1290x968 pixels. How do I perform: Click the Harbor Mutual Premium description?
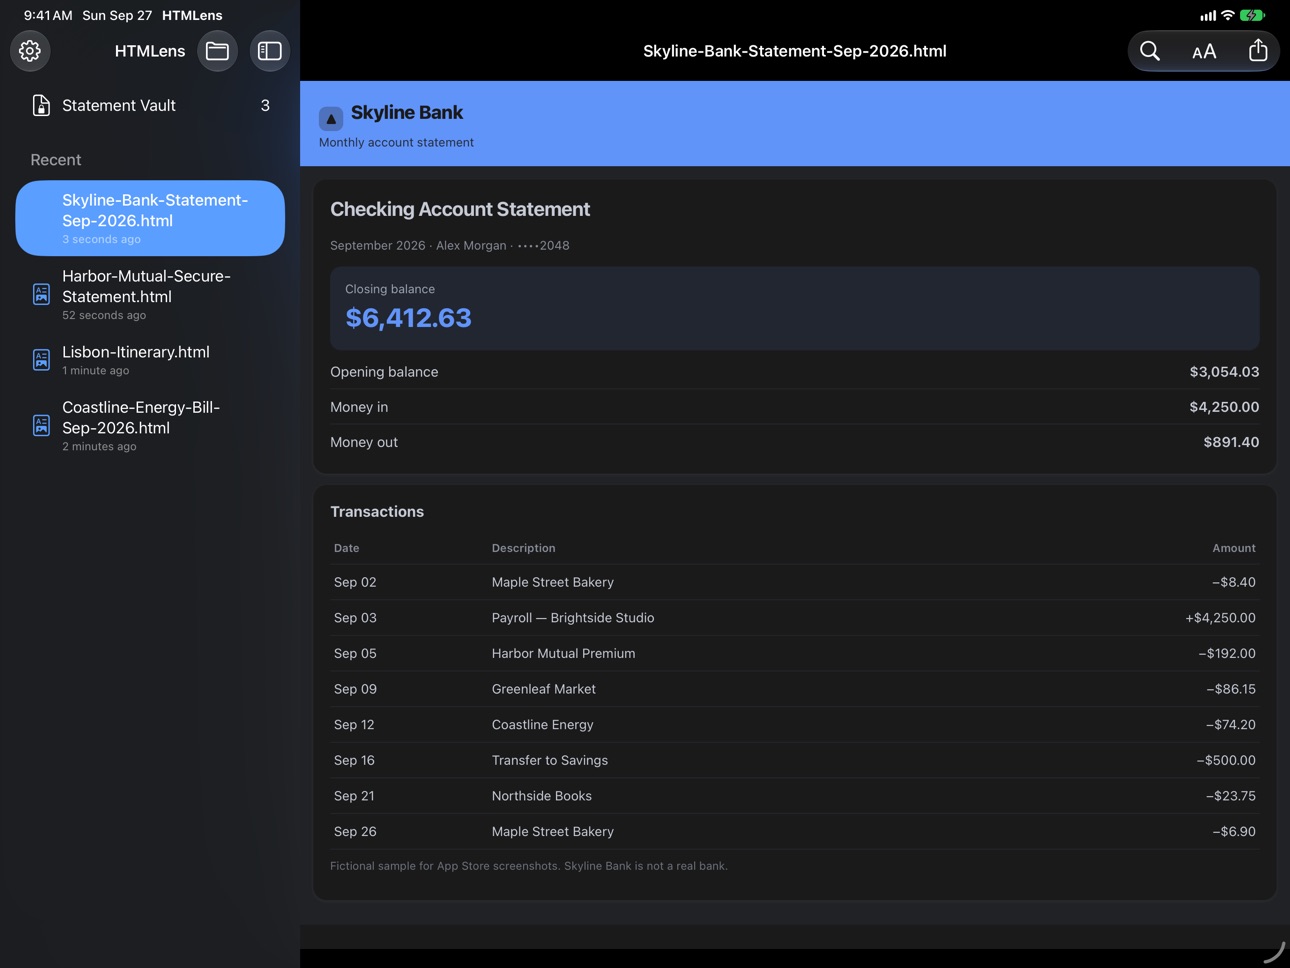coord(563,654)
